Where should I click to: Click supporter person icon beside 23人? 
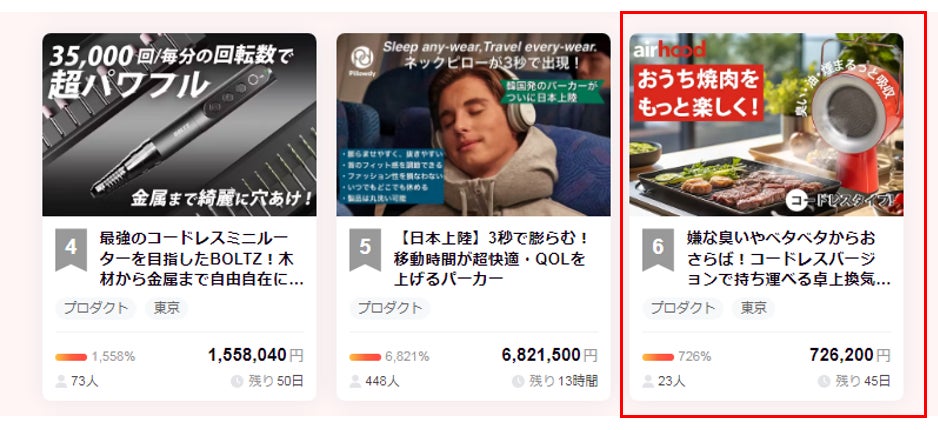coord(648,381)
